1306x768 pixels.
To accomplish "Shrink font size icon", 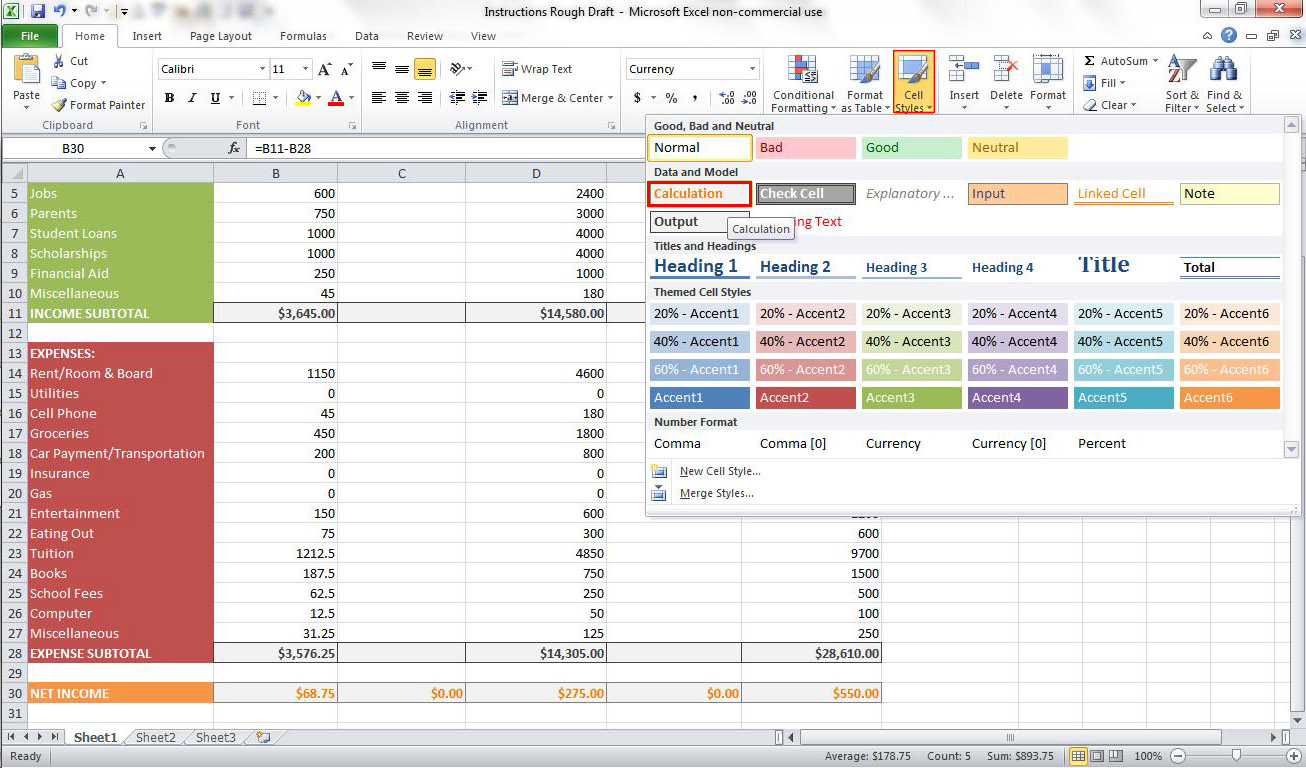I will click(x=346, y=69).
